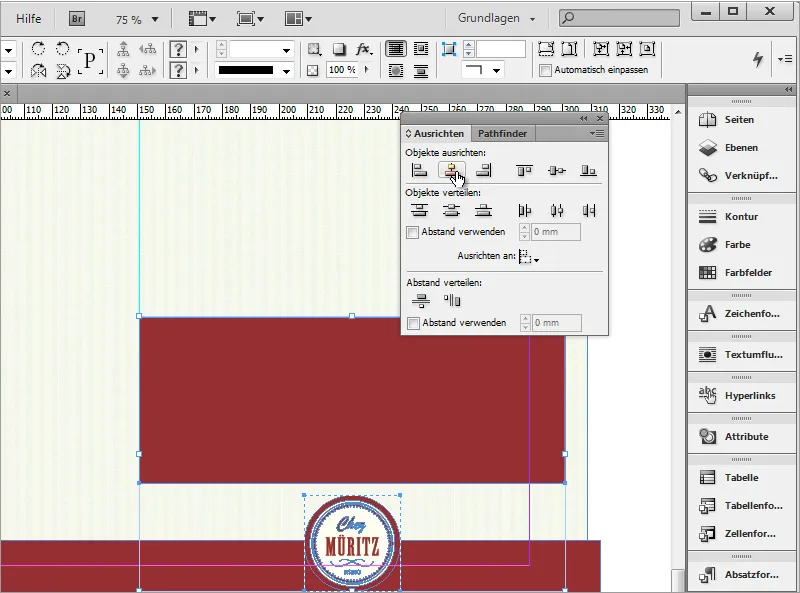
Task: Click rotate 90° counter-clockwise icon
Action: pyautogui.click(x=62, y=49)
